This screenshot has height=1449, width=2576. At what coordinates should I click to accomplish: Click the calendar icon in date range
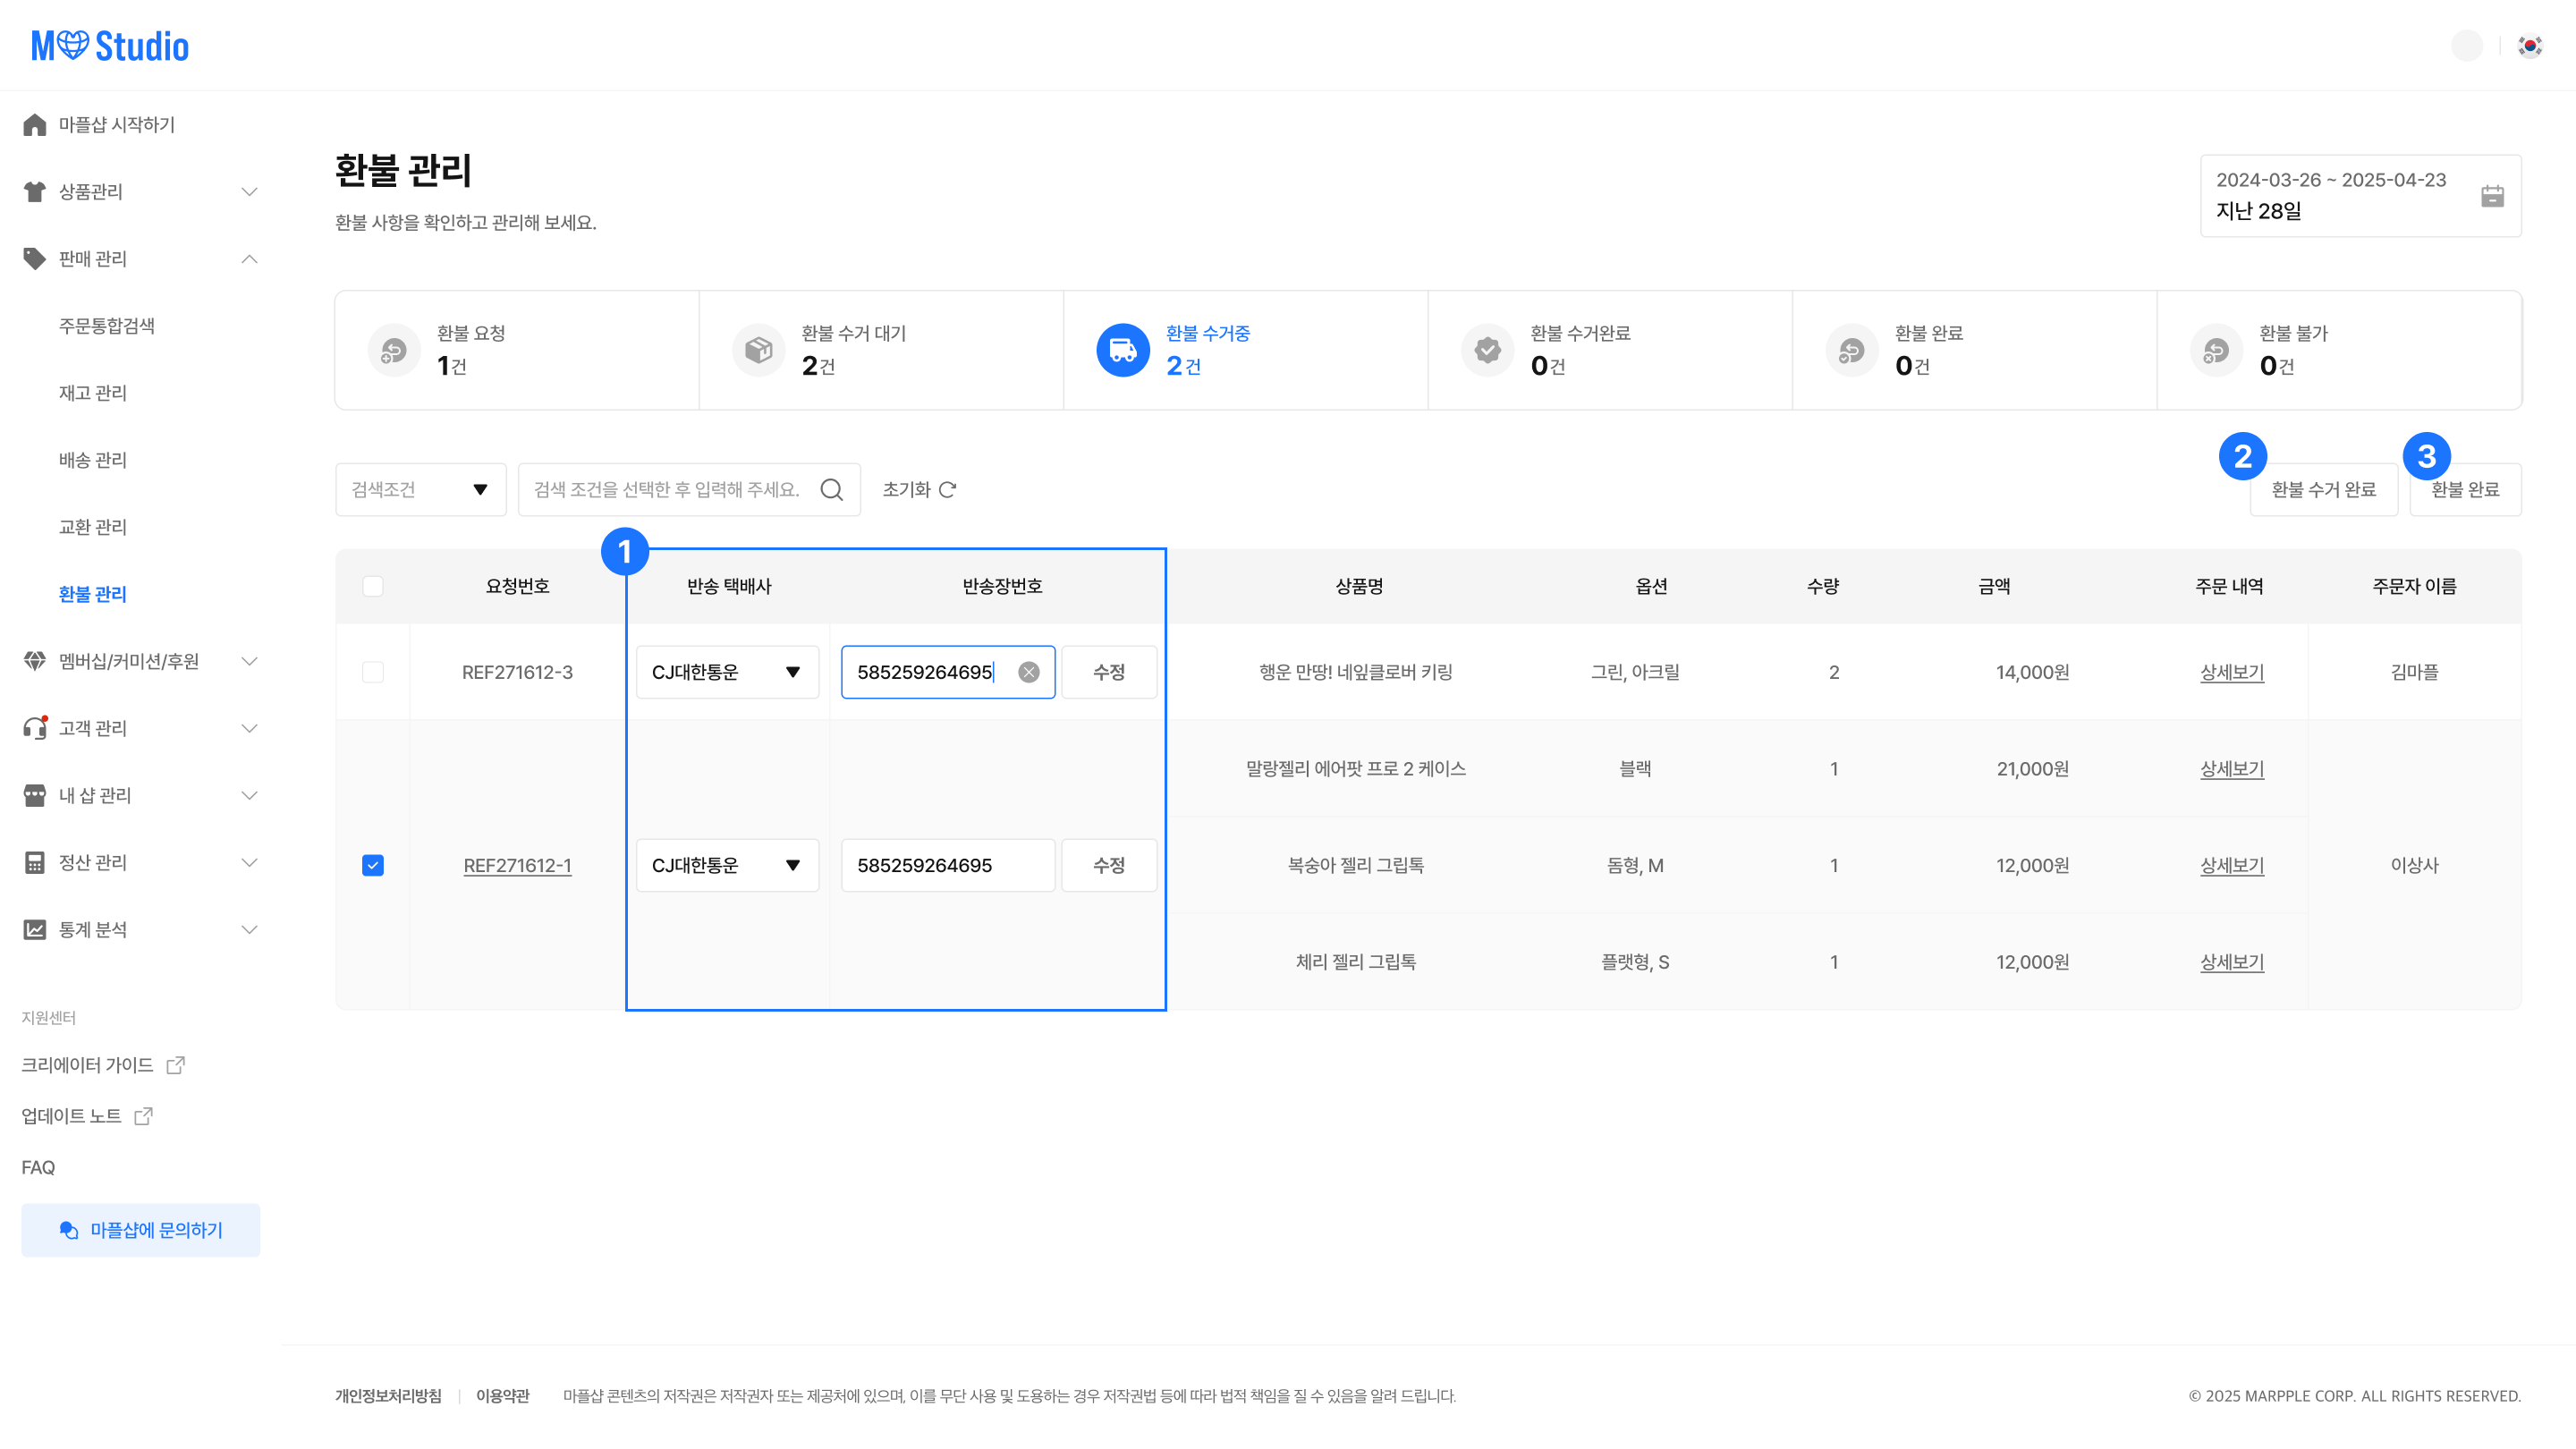click(x=2492, y=196)
